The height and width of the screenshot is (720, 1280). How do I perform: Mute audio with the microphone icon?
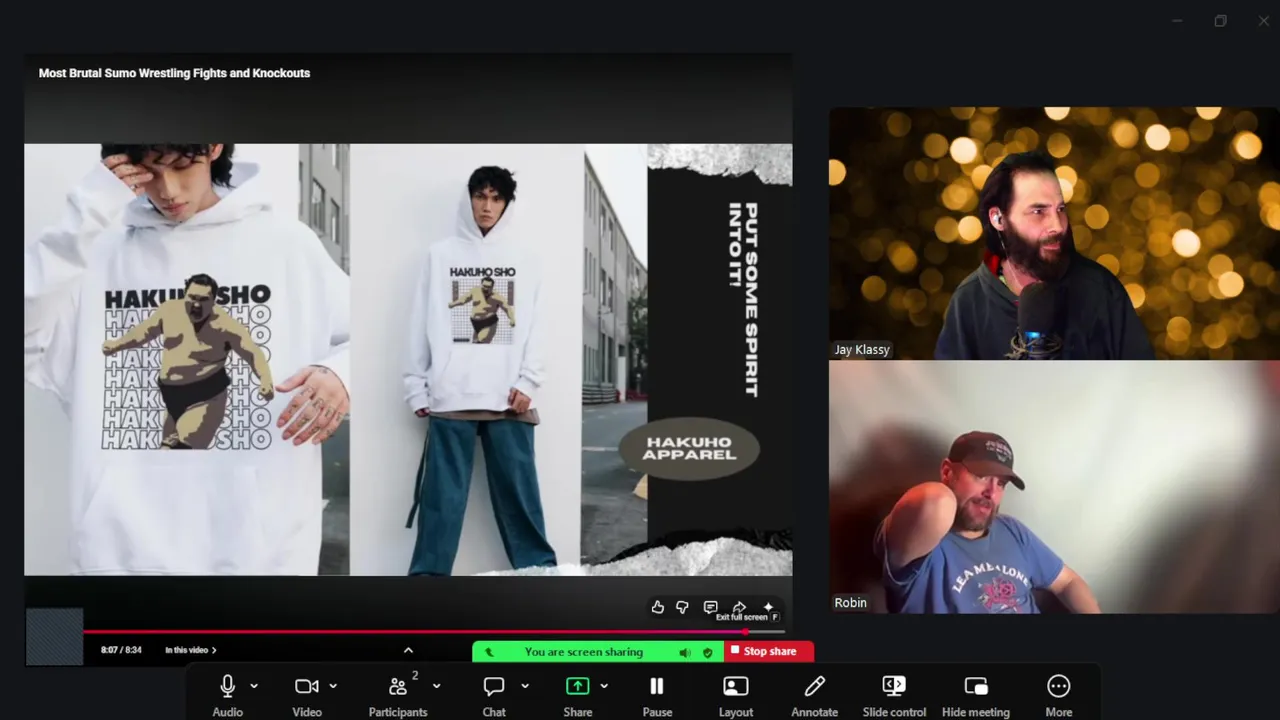pyautogui.click(x=227, y=686)
